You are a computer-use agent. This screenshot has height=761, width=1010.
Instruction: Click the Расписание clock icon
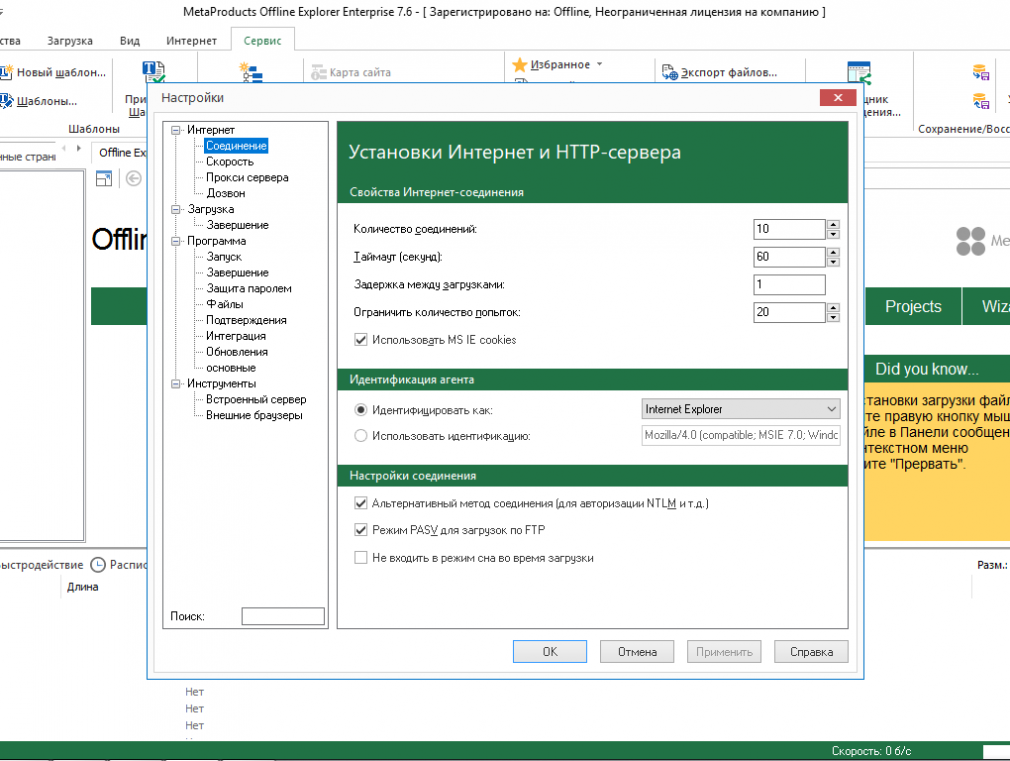coord(98,565)
